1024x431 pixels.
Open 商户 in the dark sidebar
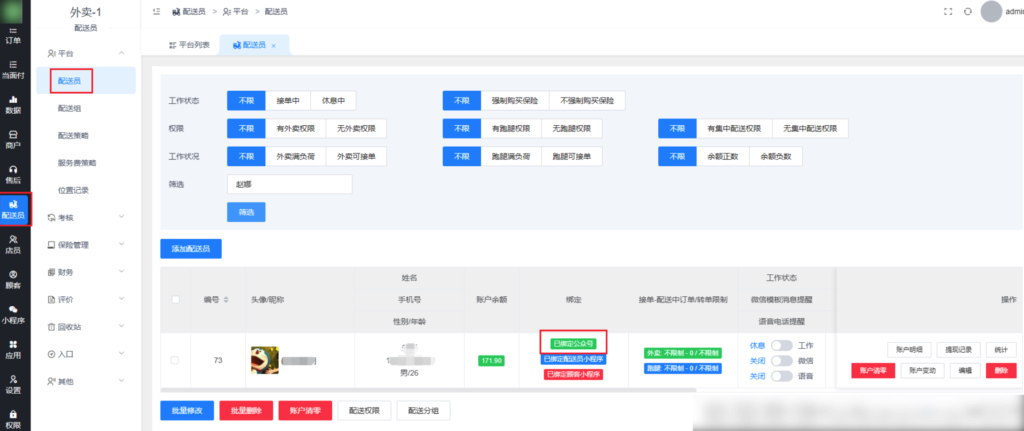(x=13, y=139)
